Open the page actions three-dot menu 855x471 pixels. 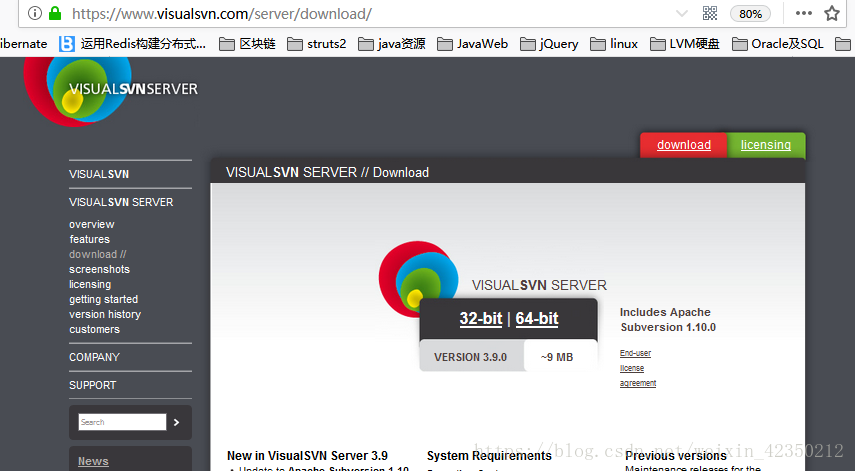(803, 13)
